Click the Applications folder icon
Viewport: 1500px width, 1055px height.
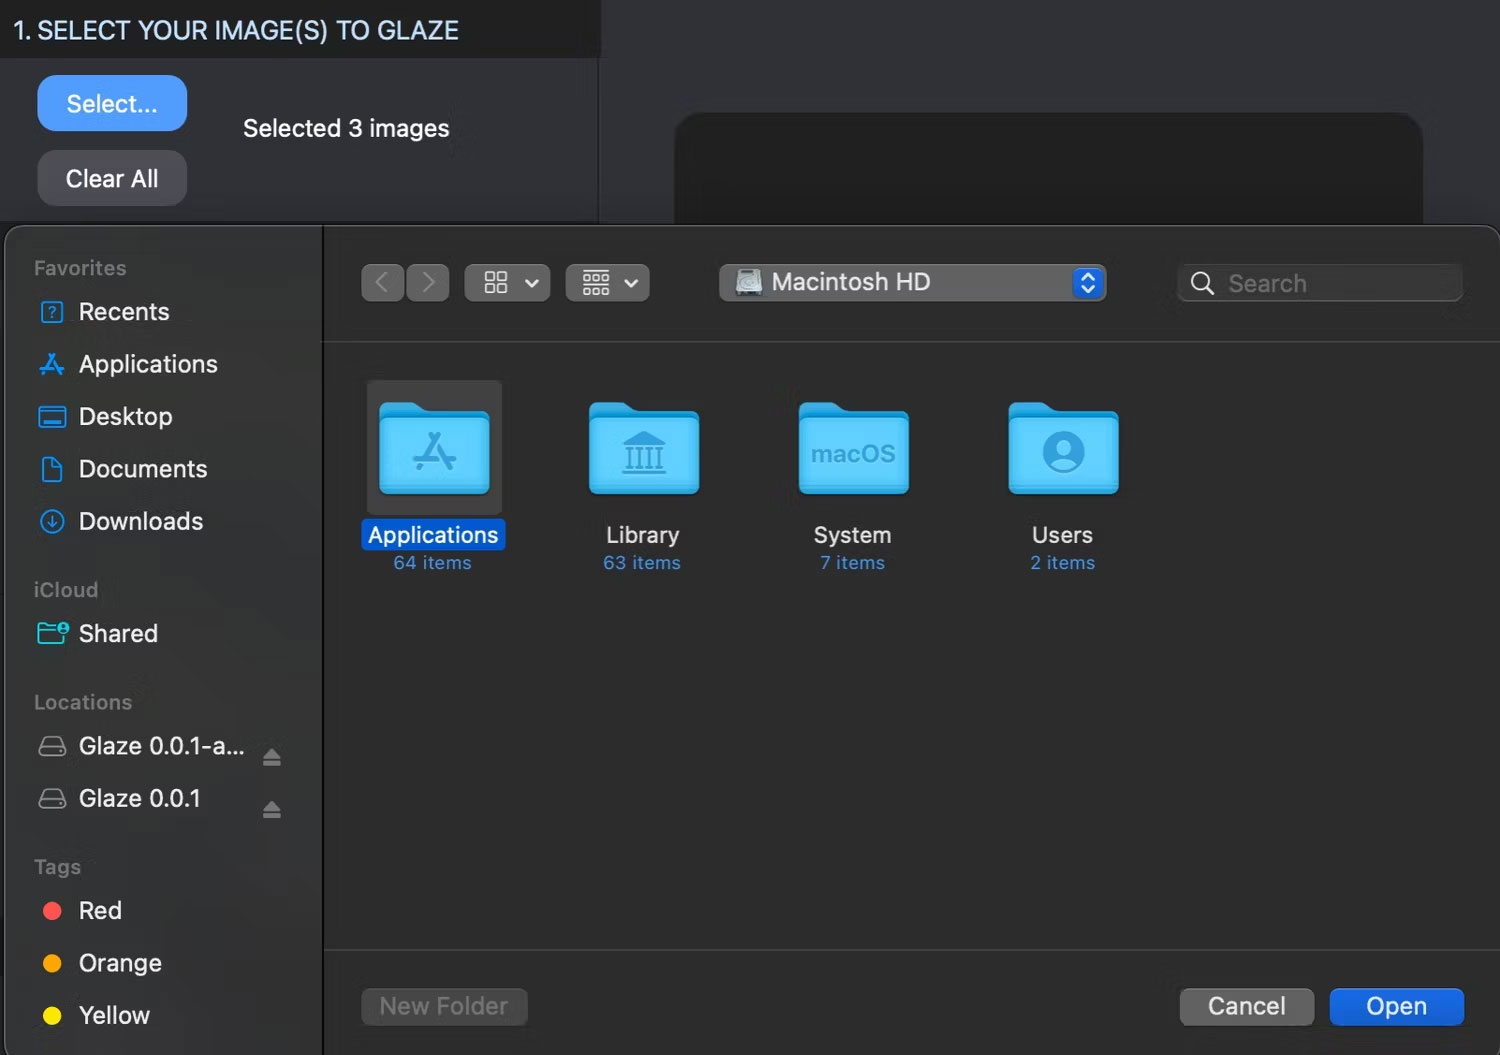(x=434, y=449)
